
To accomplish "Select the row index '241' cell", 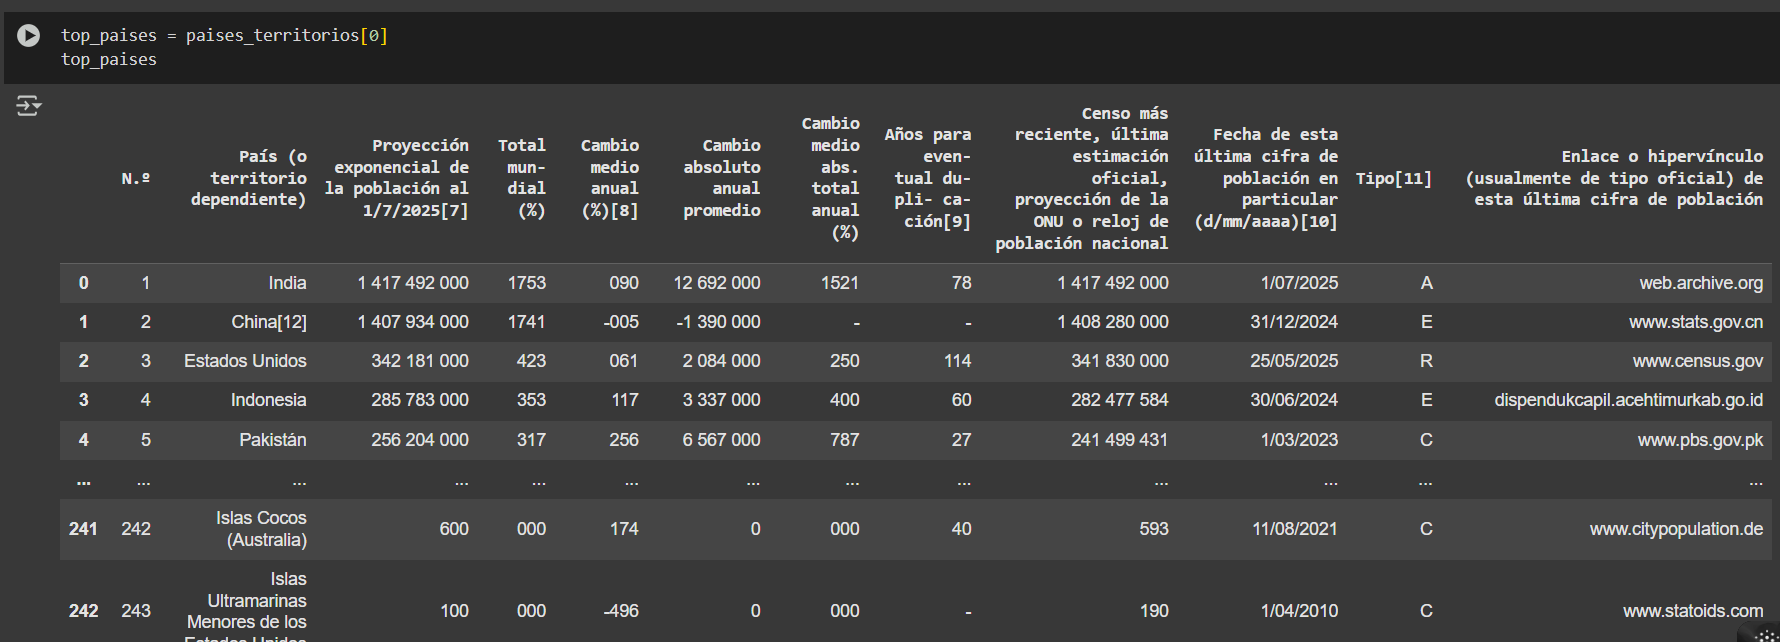I will coord(83,529).
